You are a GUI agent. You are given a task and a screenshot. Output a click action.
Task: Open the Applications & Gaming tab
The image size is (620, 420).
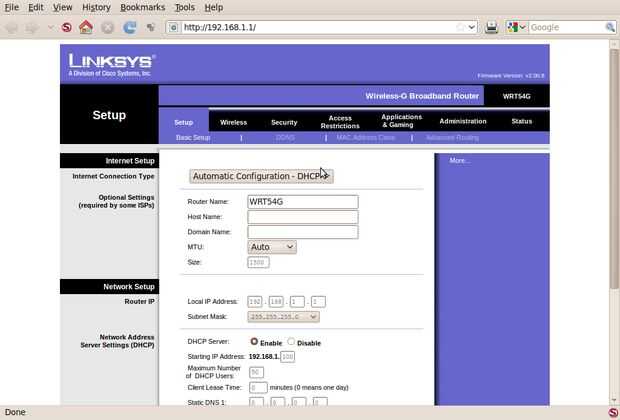[x=401, y=121]
